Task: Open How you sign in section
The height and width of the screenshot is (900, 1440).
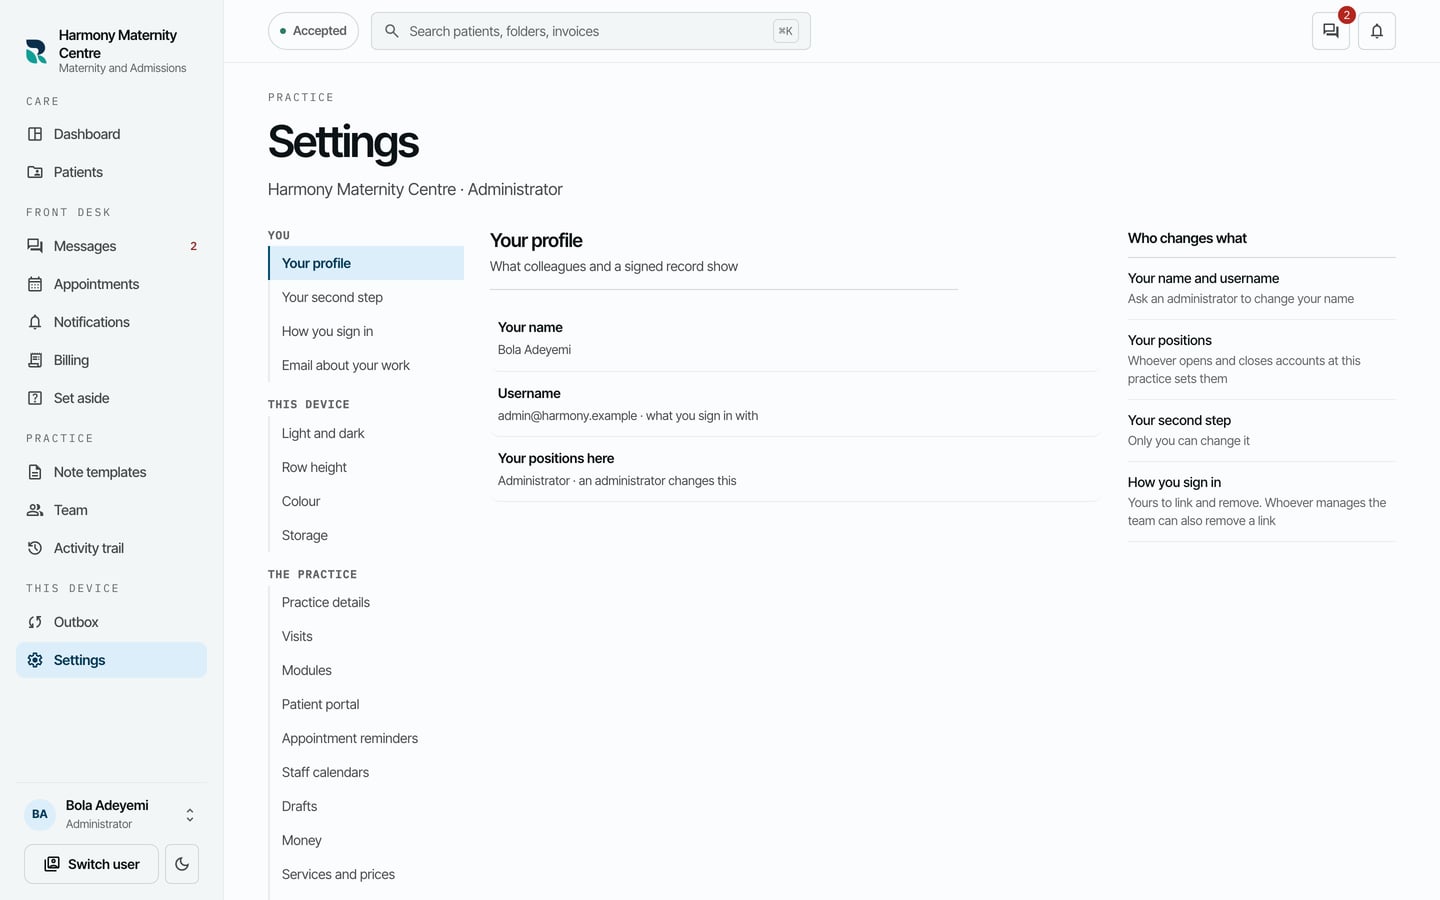Action: tap(366, 331)
